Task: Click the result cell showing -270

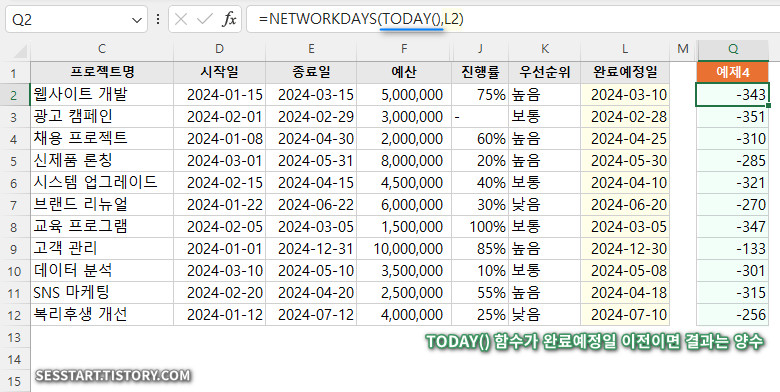Action: click(x=733, y=204)
